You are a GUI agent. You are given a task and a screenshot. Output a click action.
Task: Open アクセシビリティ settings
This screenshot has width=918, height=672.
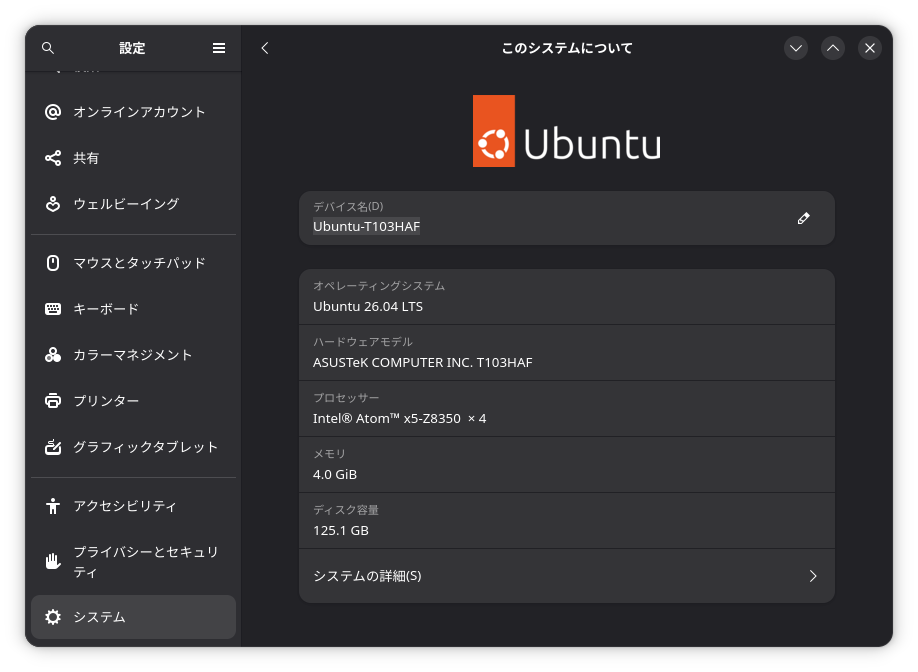click(133, 506)
